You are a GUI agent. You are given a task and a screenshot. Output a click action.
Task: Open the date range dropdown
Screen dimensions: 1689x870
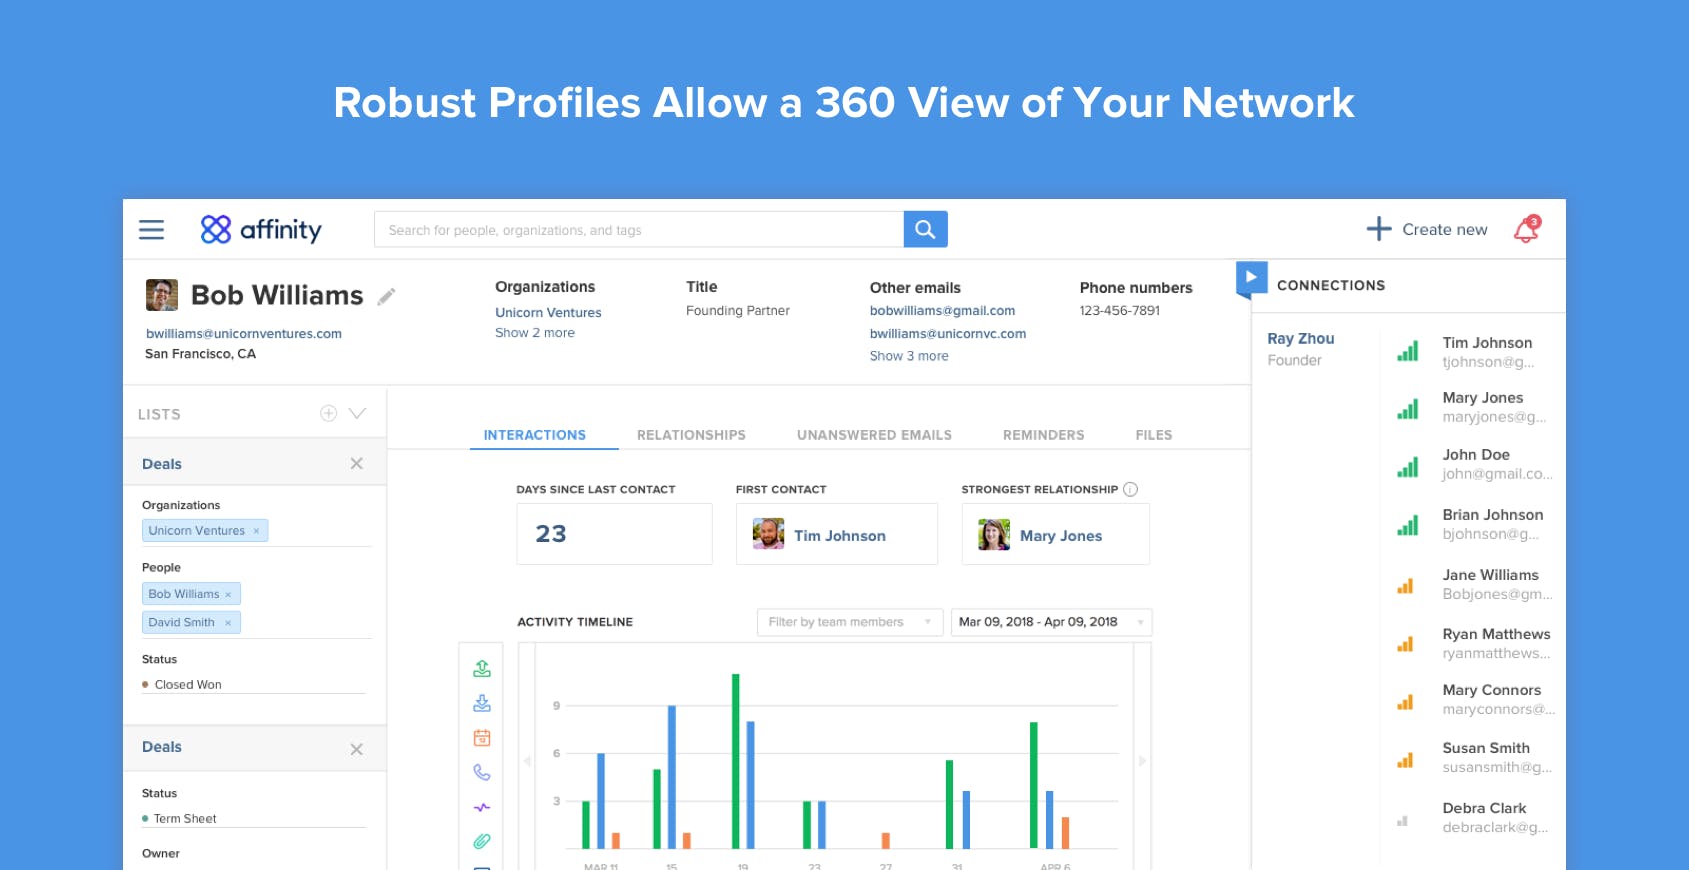click(x=1051, y=622)
